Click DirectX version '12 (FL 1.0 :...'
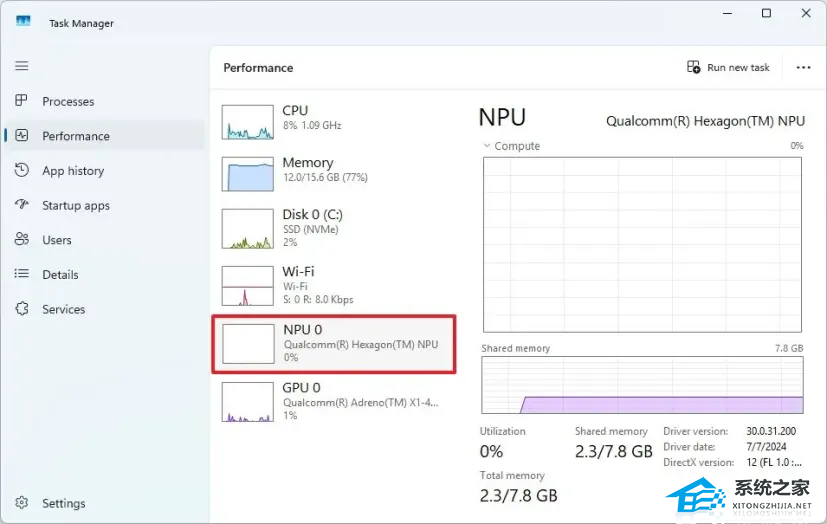Viewport: 827px width, 524px height. coord(774,462)
